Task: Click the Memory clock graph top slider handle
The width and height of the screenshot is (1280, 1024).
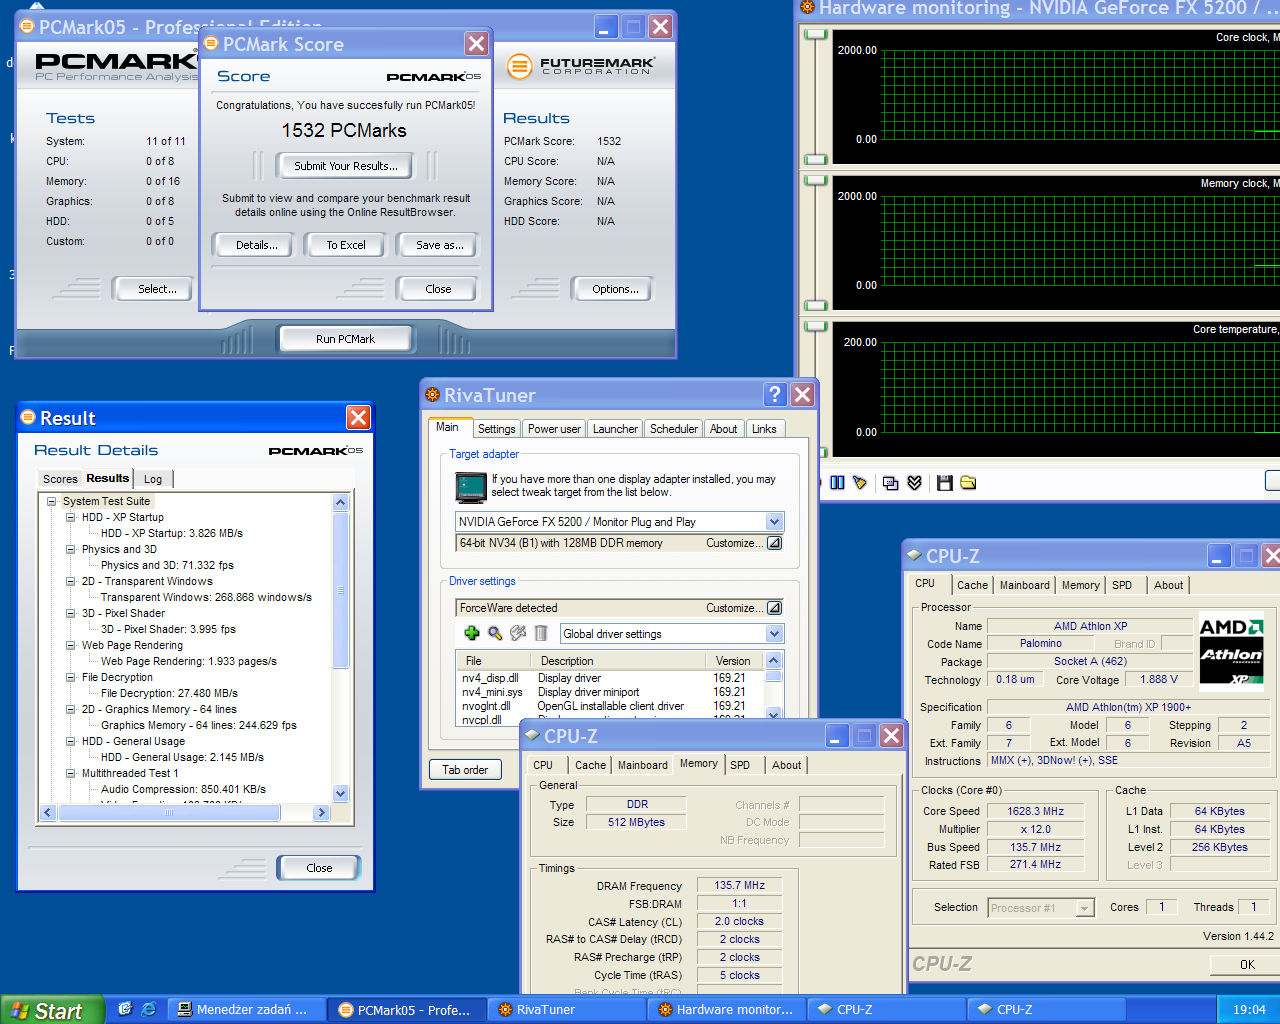Action: (816, 180)
